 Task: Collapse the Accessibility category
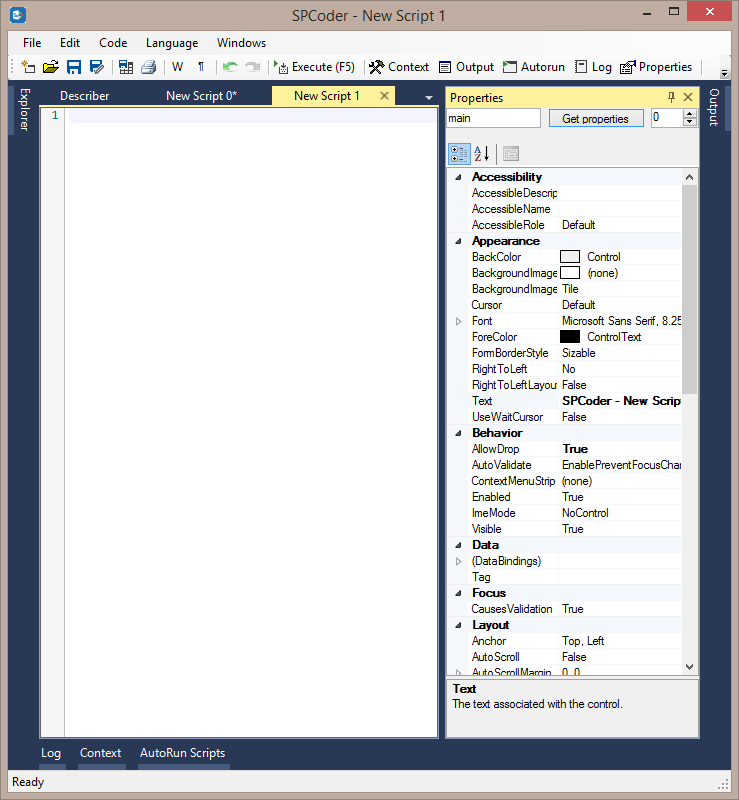pos(458,177)
